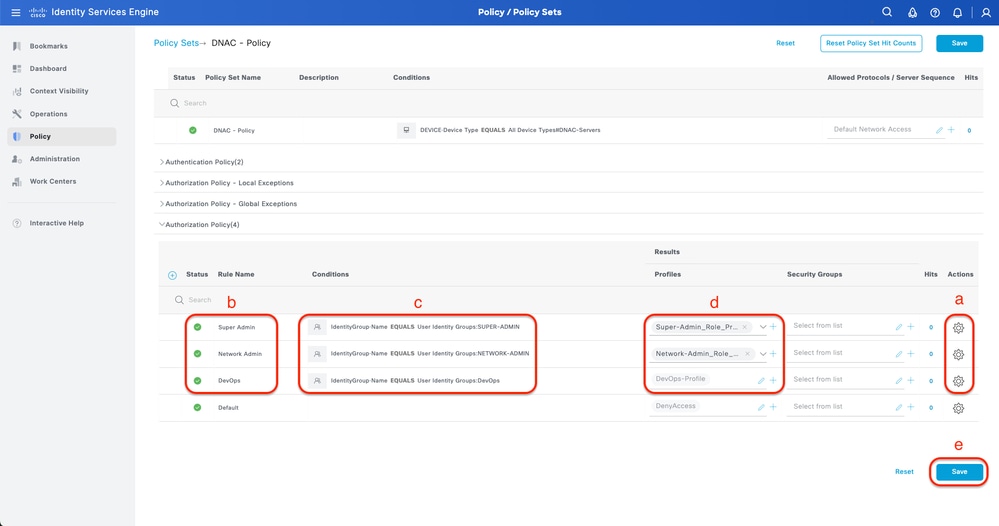Image resolution: width=999 pixels, height=526 pixels.
Task: Click the authorization rules search field
Action: click(x=570, y=300)
